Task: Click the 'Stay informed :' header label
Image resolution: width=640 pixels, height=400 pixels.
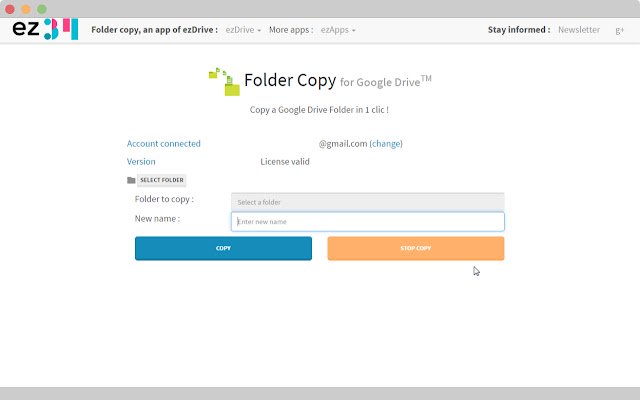Action: [519, 30]
